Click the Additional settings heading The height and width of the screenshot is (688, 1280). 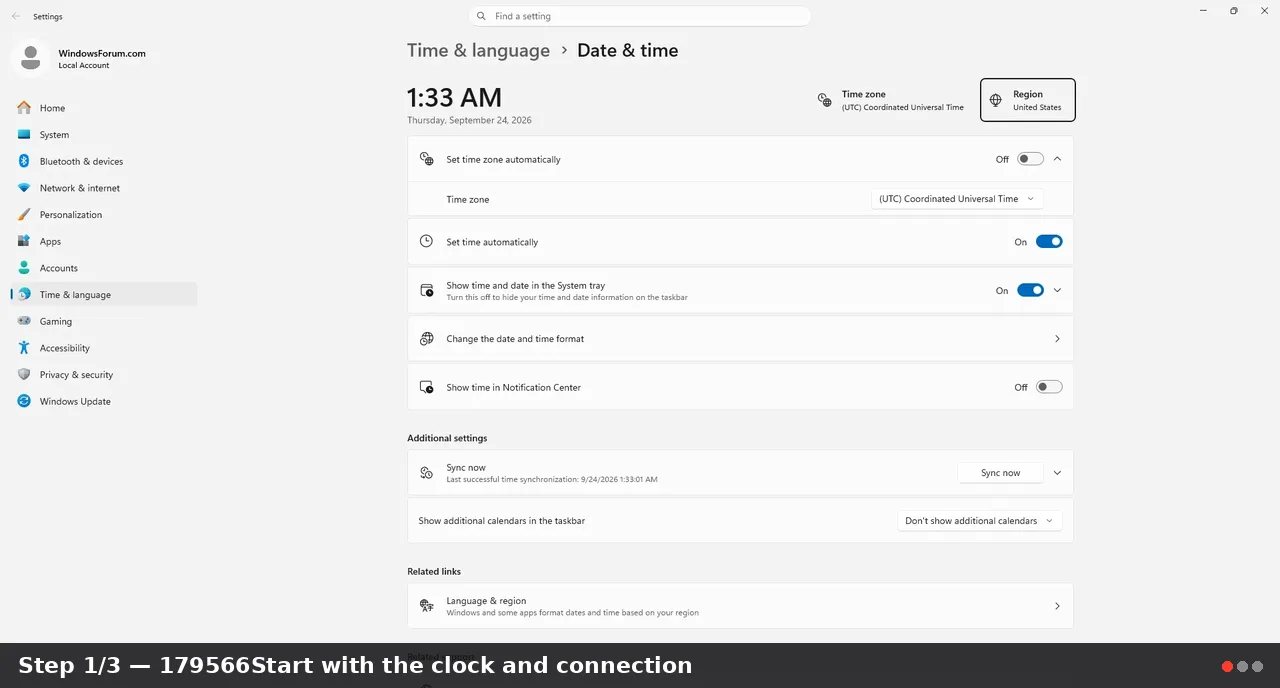point(447,438)
